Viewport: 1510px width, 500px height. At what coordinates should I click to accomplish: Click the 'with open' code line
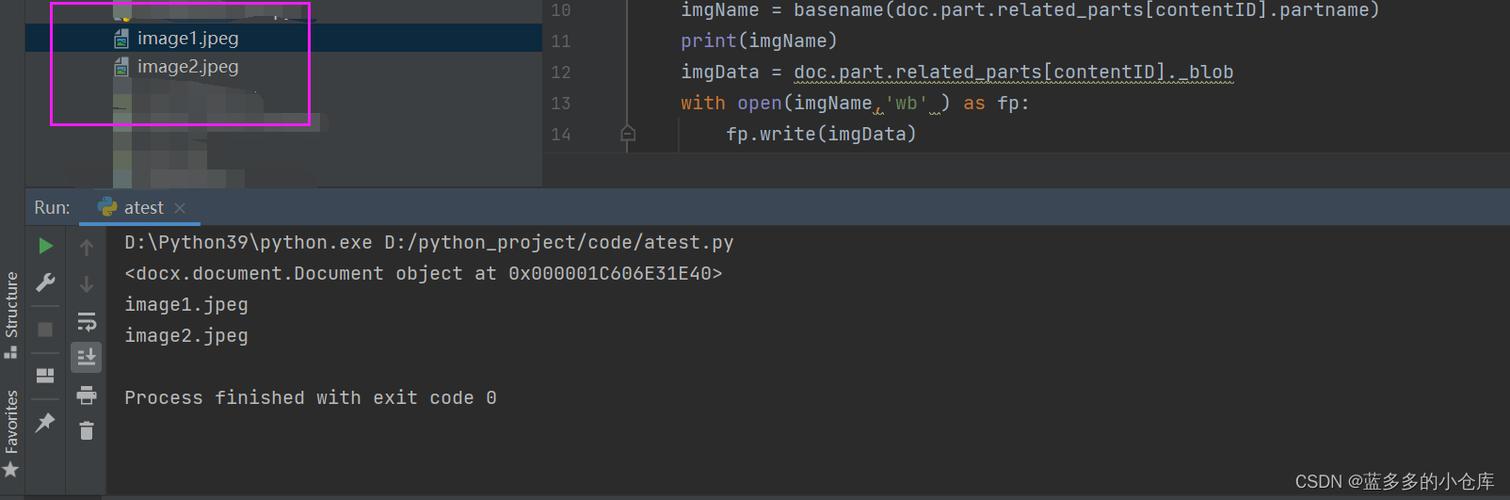855,103
